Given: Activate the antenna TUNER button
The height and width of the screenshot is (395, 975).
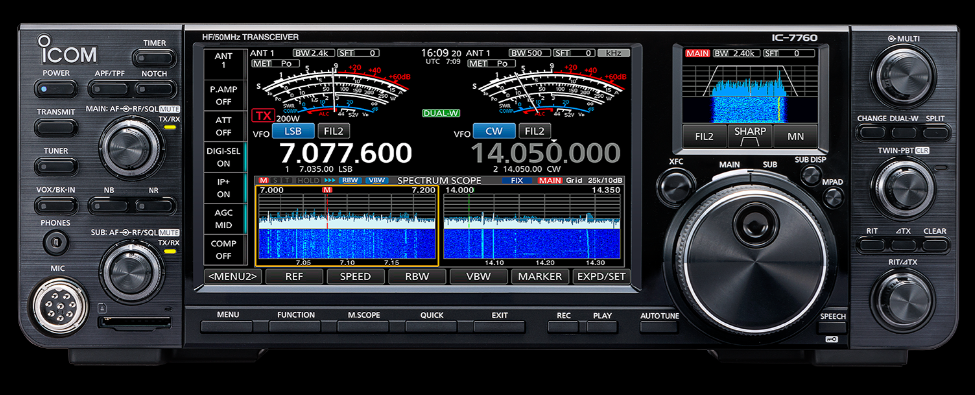Looking at the screenshot, I should [x=56, y=166].
